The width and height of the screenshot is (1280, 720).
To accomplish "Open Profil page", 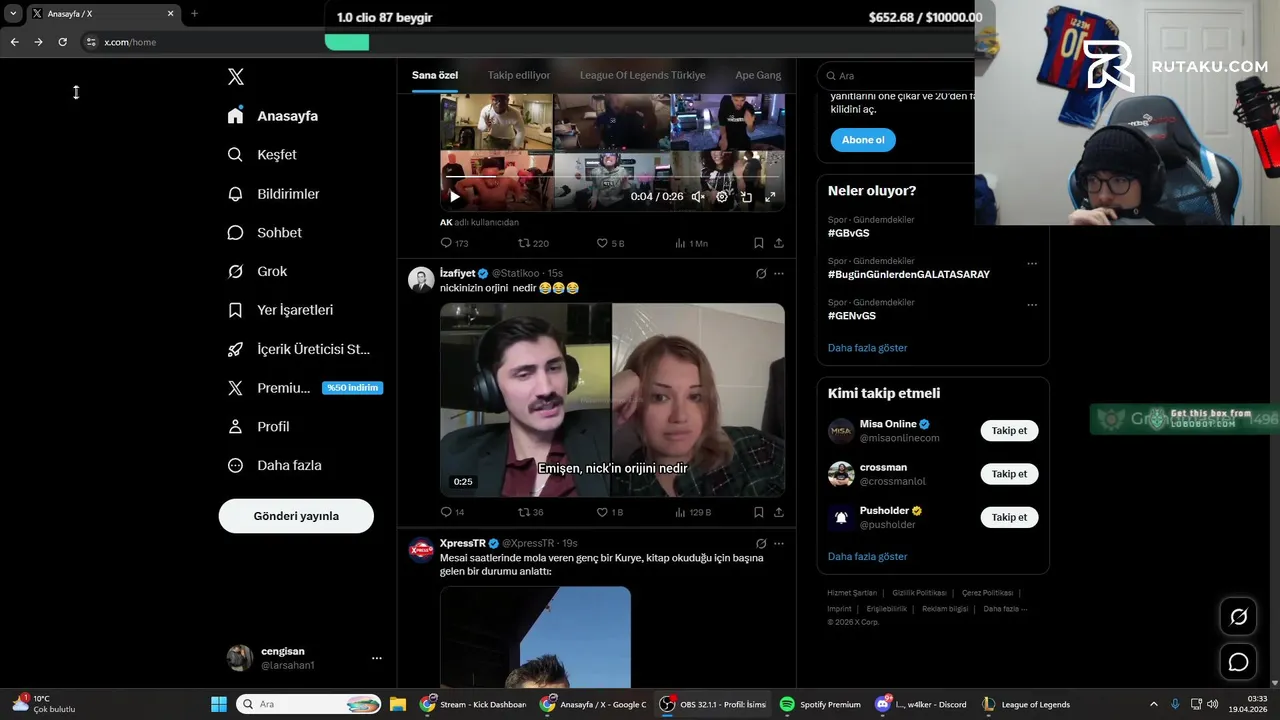I will click(259, 426).
